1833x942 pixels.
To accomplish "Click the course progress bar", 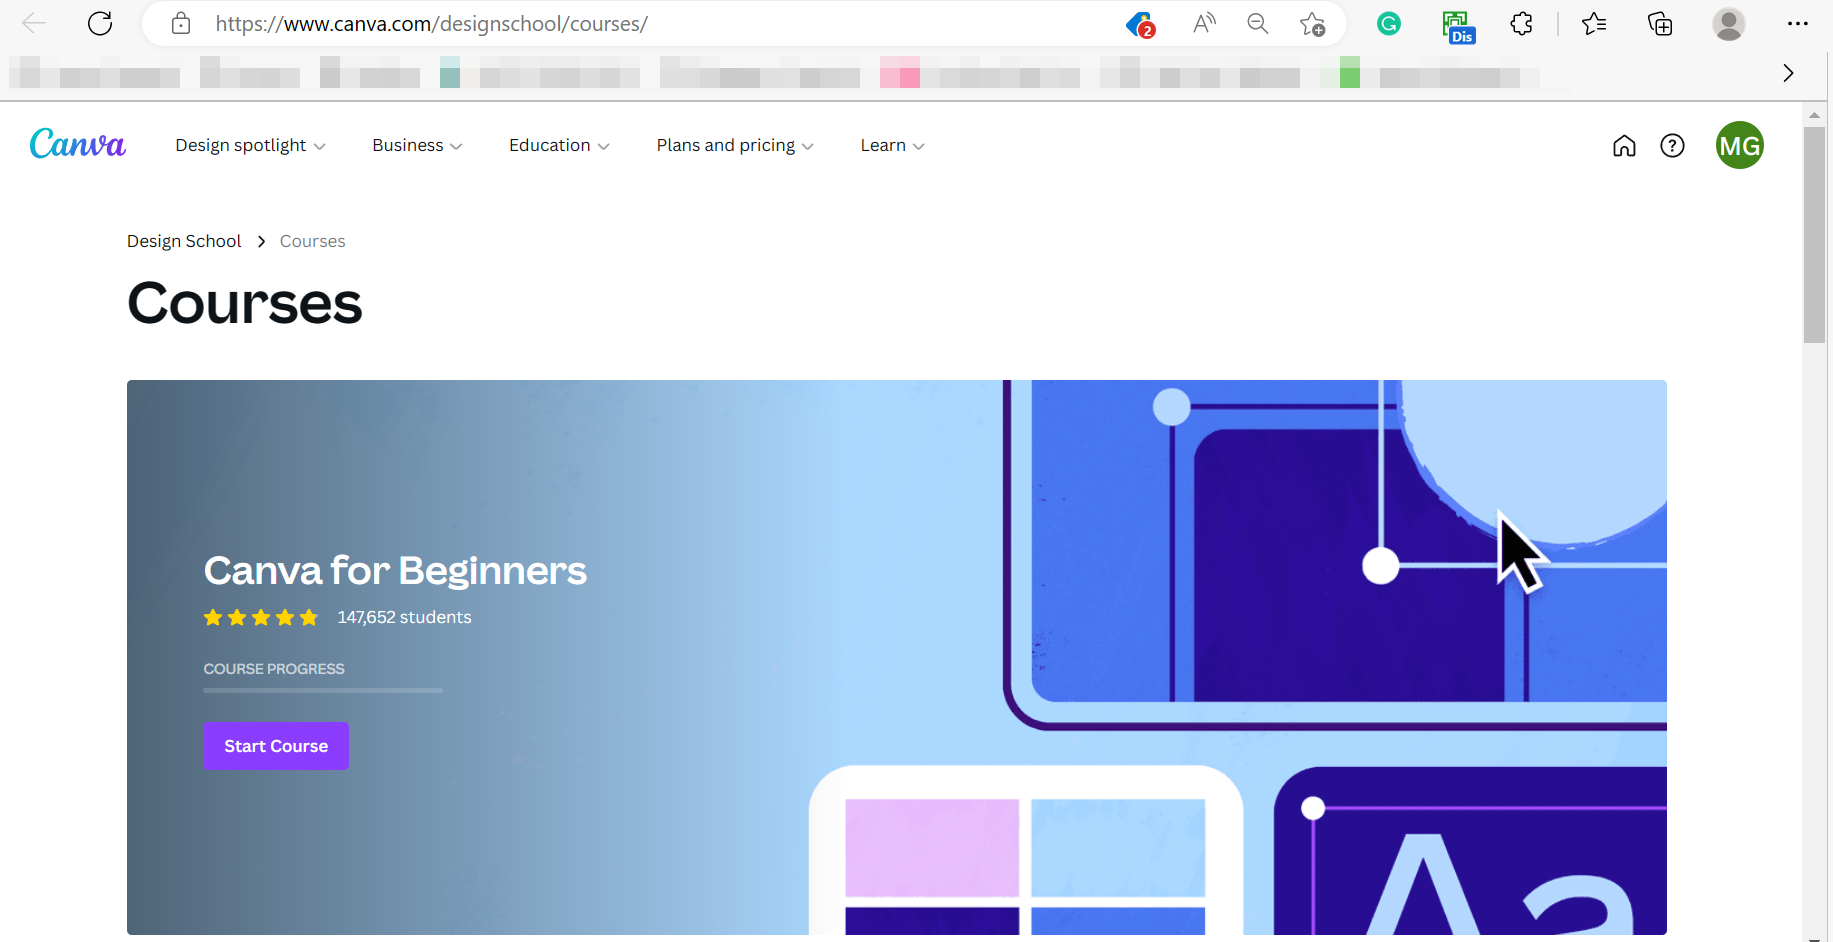I will [x=323, y=690].
